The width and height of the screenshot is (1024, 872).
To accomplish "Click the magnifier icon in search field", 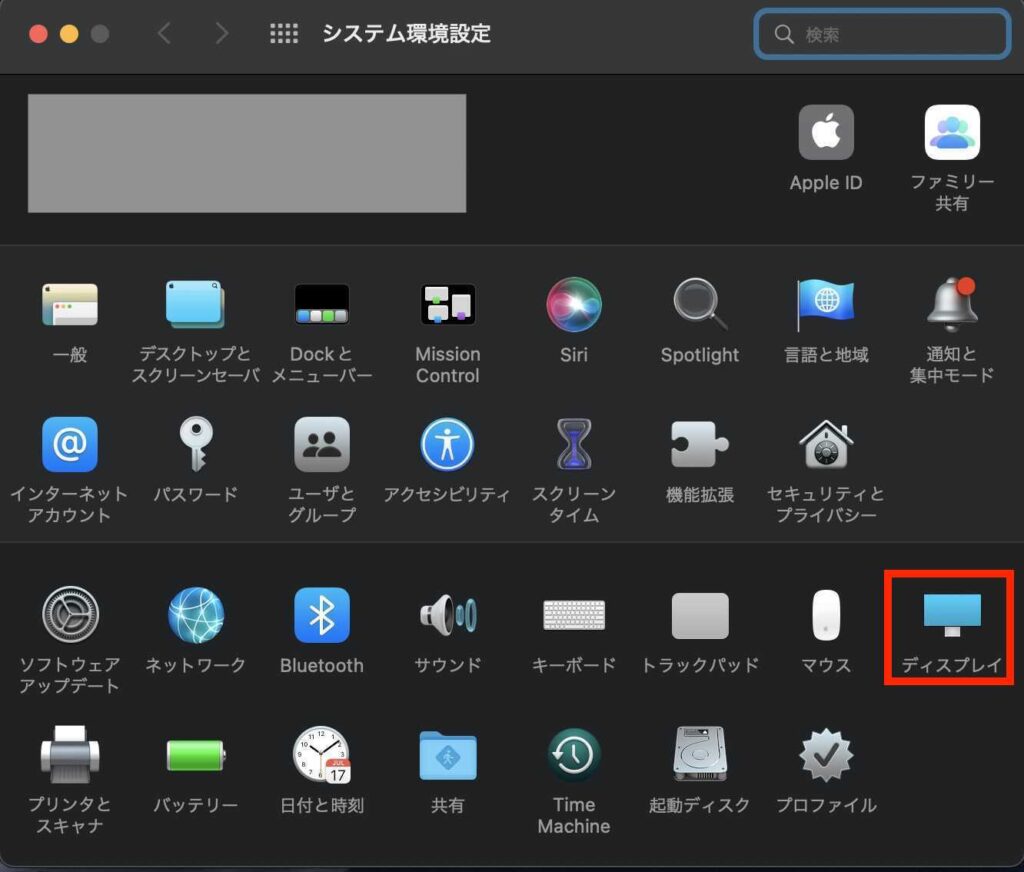I will (x=783, y=34).
